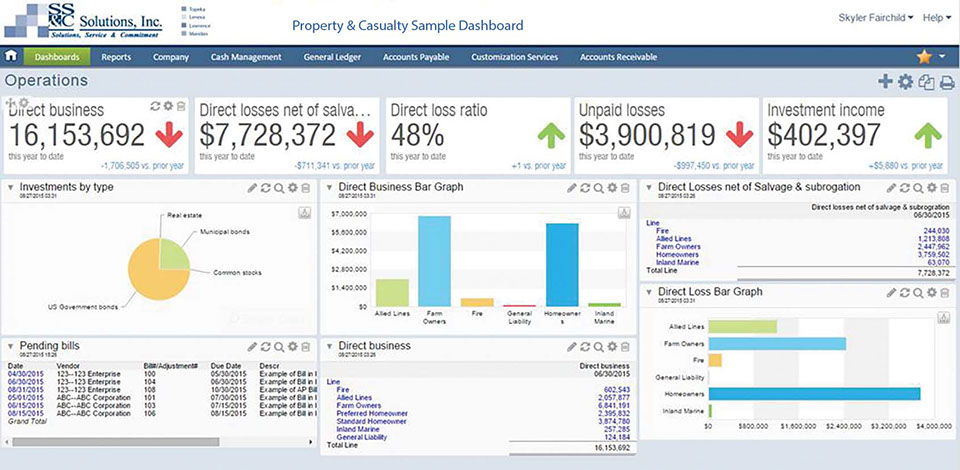
Task: Collapse the Investments by type panel
Action: 10,187
